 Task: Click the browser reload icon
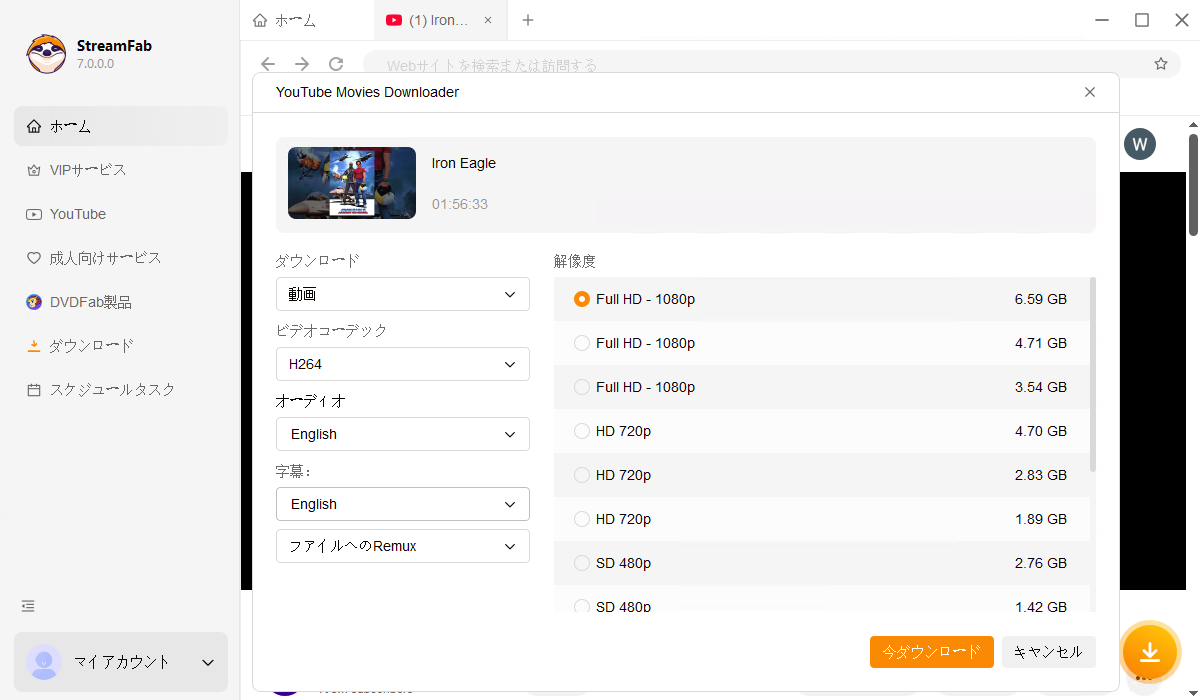[336, 64]
